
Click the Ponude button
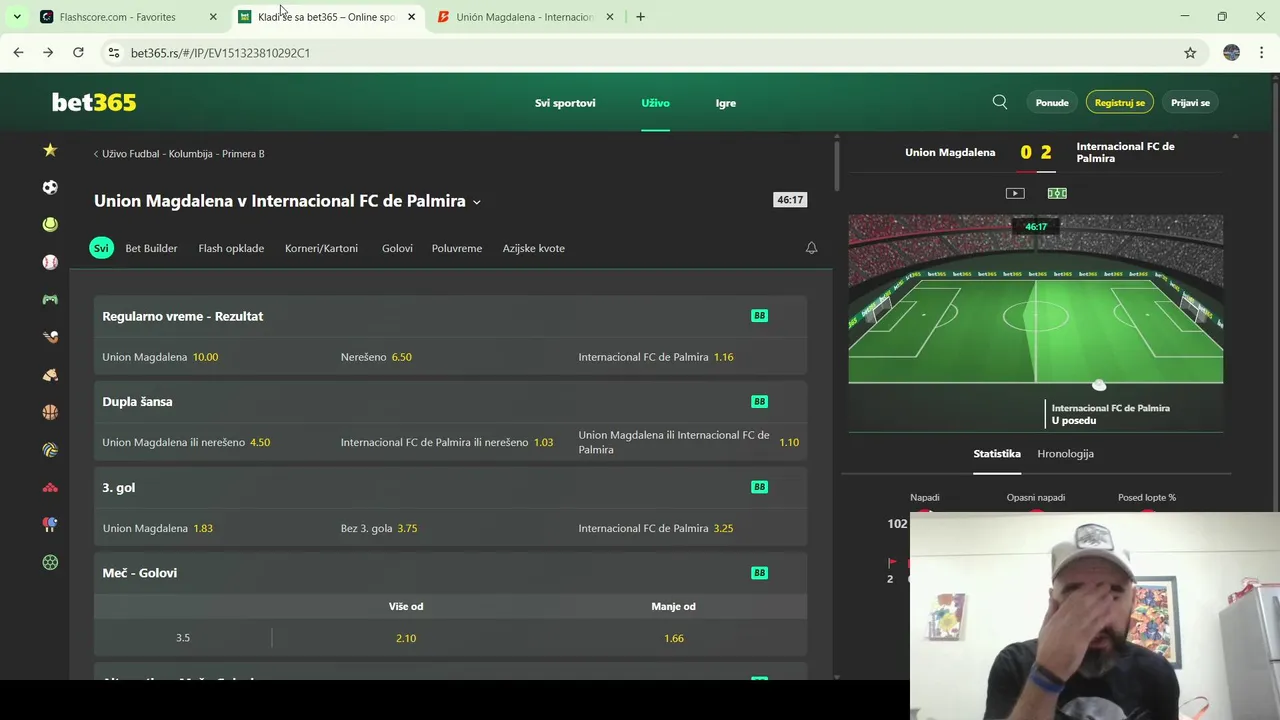point(1052,102)
